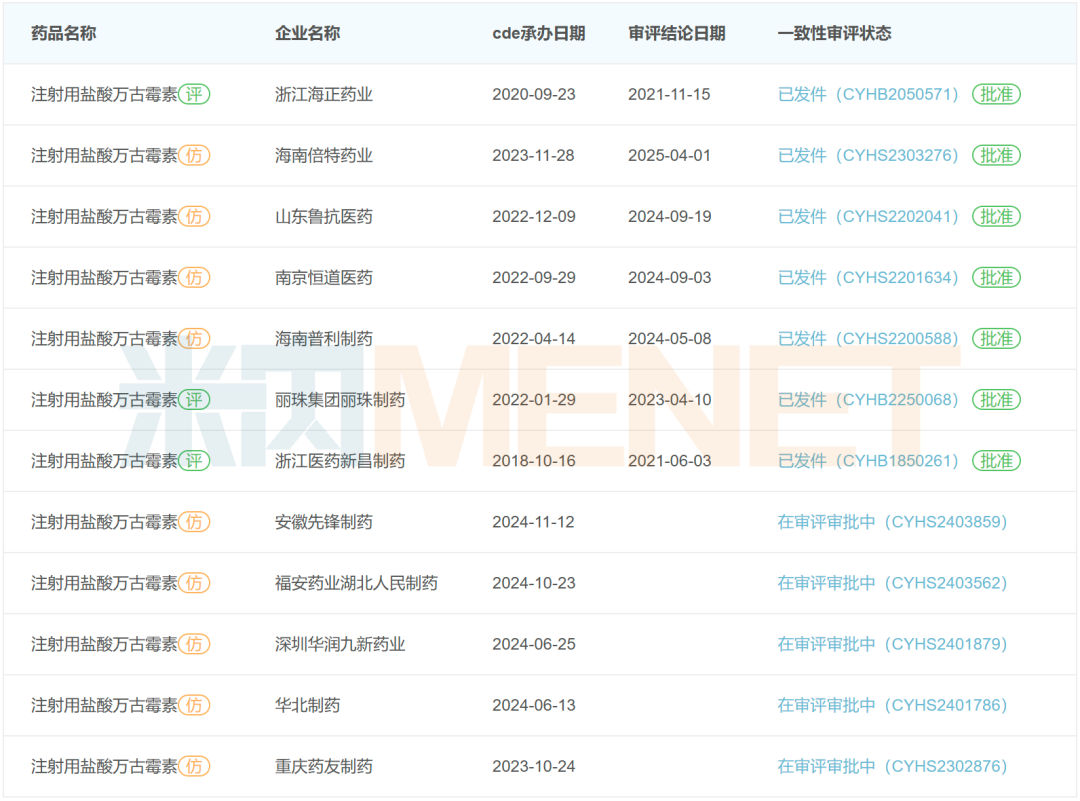Image resolution: width=1080 pixels, height=801 pixels.
Task: Click conclusion date 2024-09-19
Action: coord(669,217)
